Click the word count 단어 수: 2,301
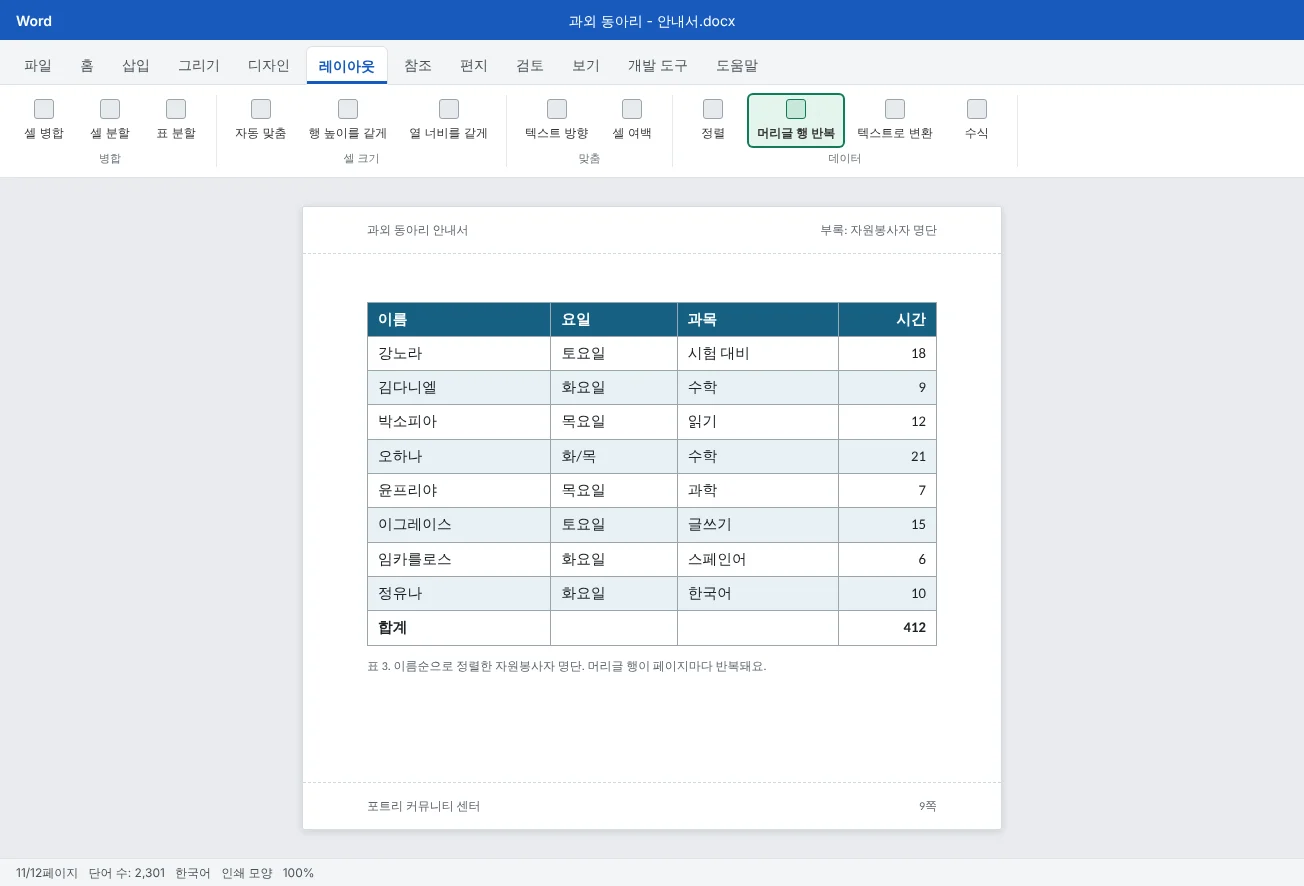Screen dimensions: 1304x886 click(x=127, y=873)
